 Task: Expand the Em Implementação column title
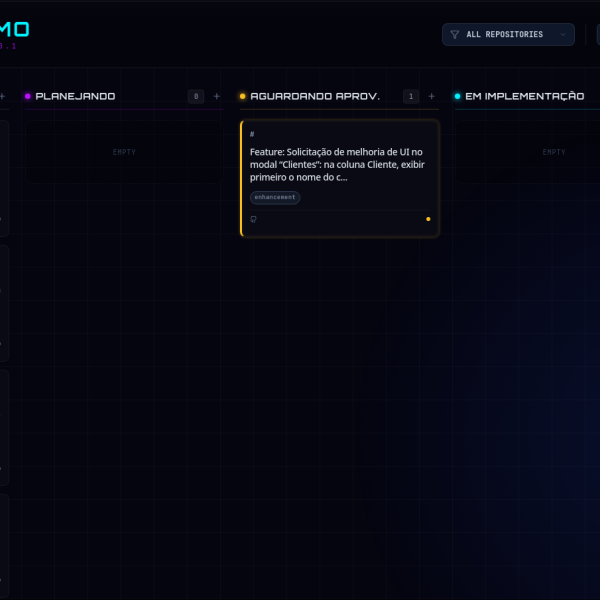pyautogui.click(x=524, y=97)
